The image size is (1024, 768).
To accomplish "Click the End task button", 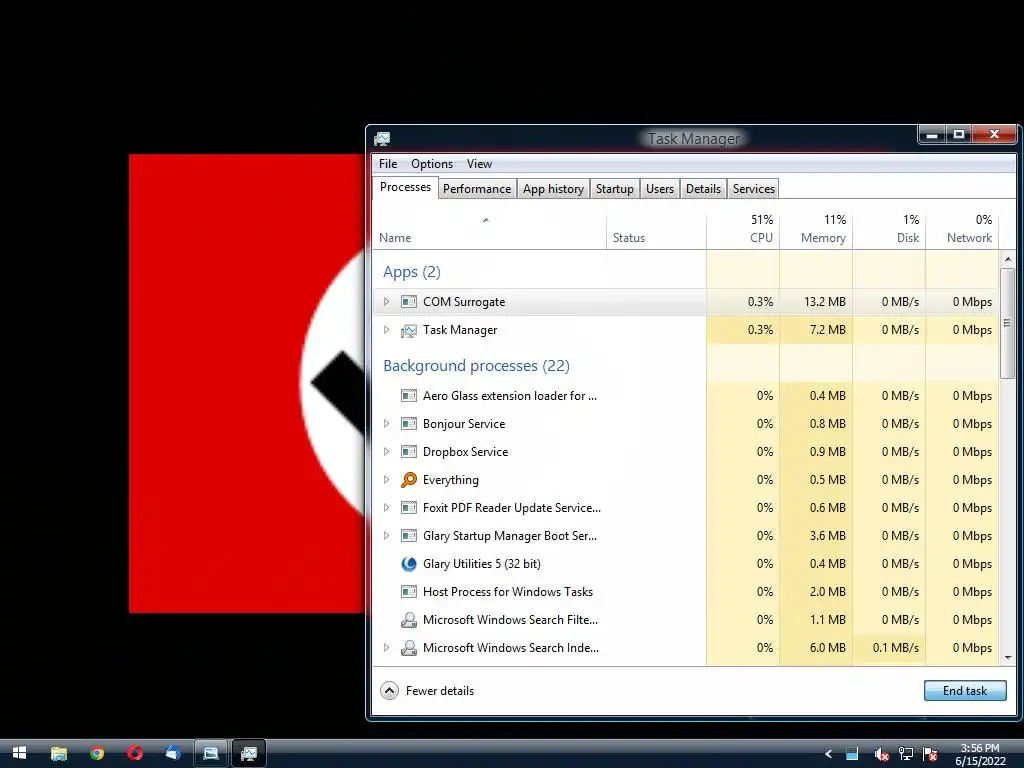I will 965,691.
